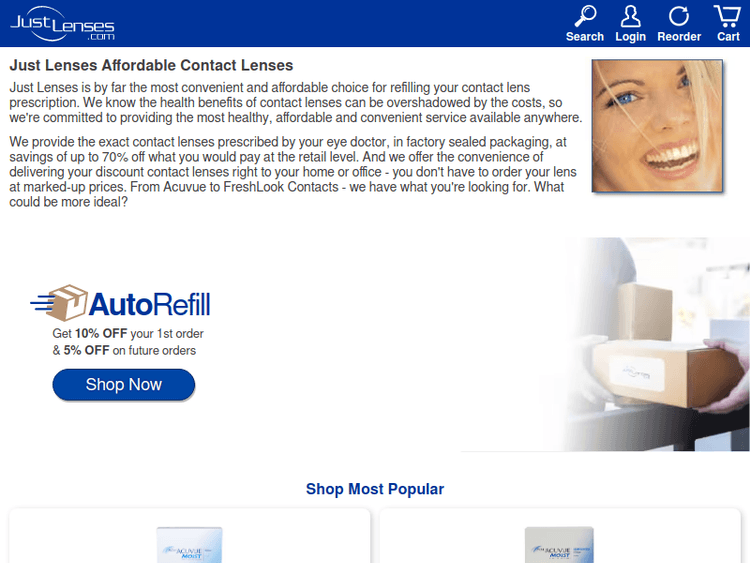Click the Search label in header
The width and height of the screenshot is (750, 563).
(x=585, y=37)
